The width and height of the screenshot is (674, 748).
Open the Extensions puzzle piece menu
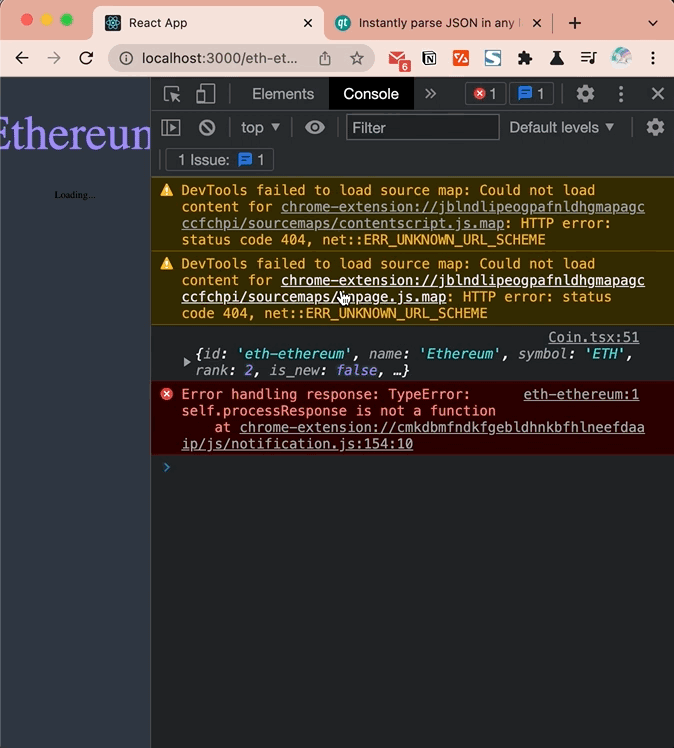pyautogui.click(x=525, y=58)
